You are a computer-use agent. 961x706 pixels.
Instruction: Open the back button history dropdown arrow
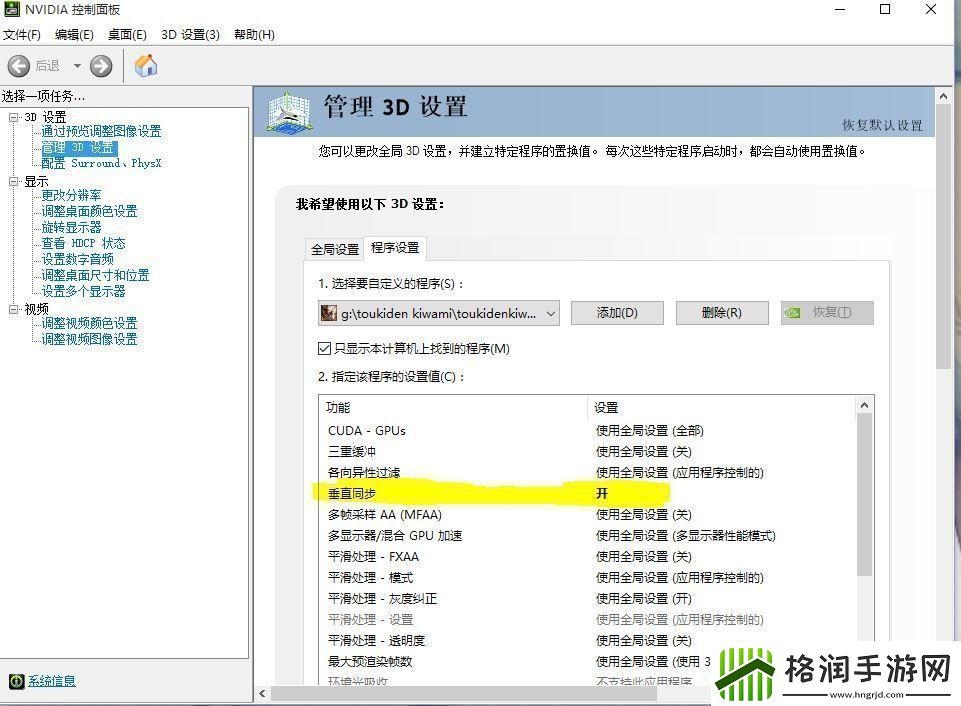(x=75, y=65)
